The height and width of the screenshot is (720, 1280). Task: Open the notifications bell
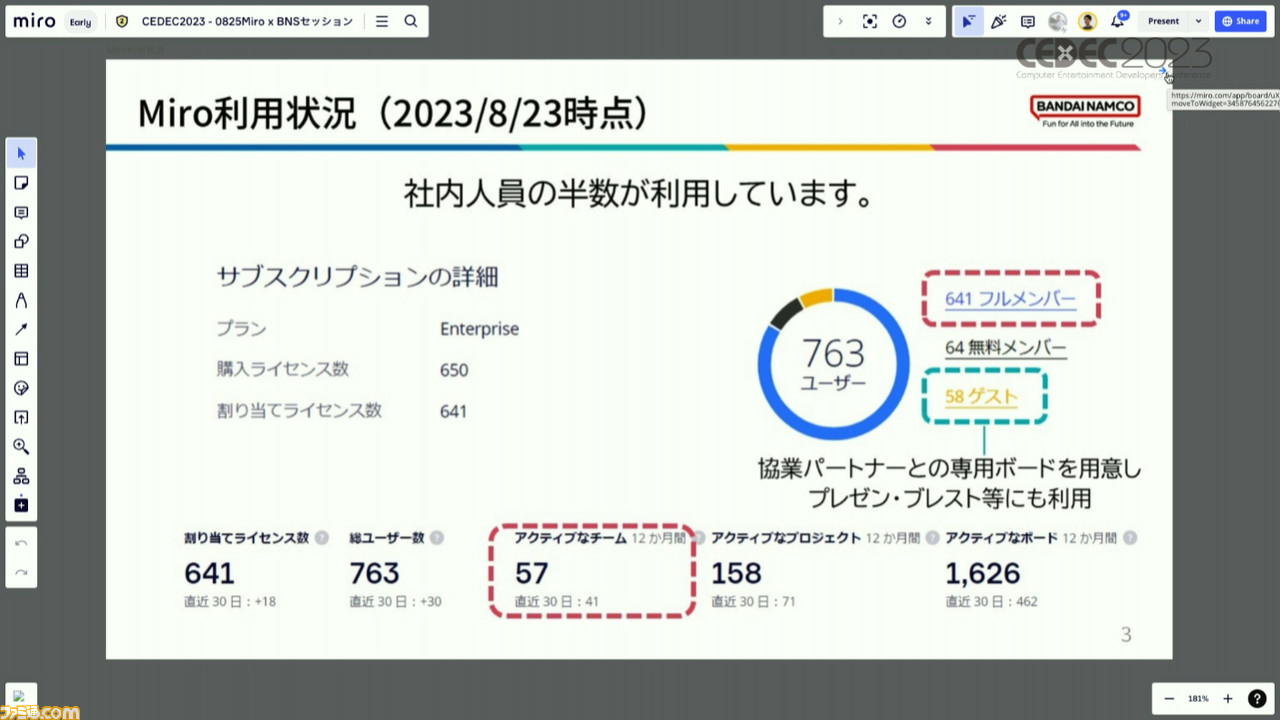pos(1118,21)
